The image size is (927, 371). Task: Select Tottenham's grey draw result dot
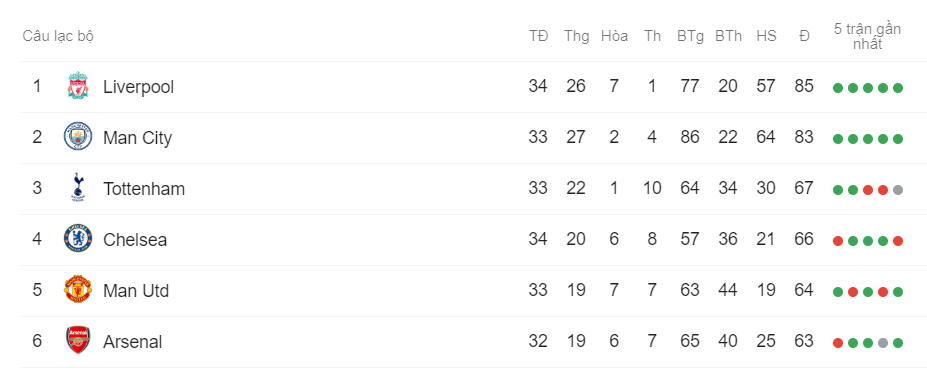tap(898, 190)
